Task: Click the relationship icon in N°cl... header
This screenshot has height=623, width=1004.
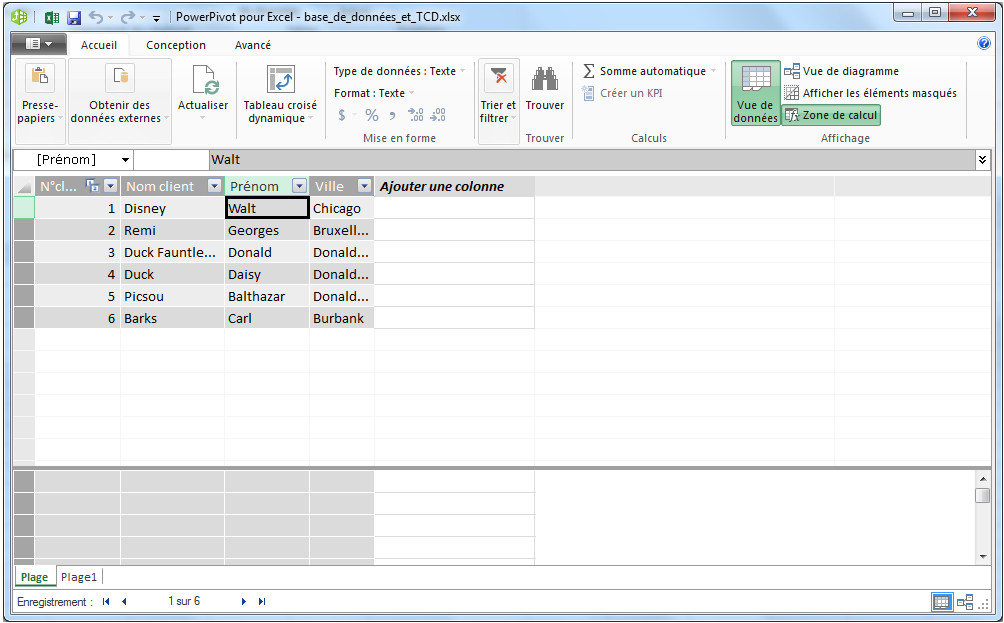Action: pos(93,186)
